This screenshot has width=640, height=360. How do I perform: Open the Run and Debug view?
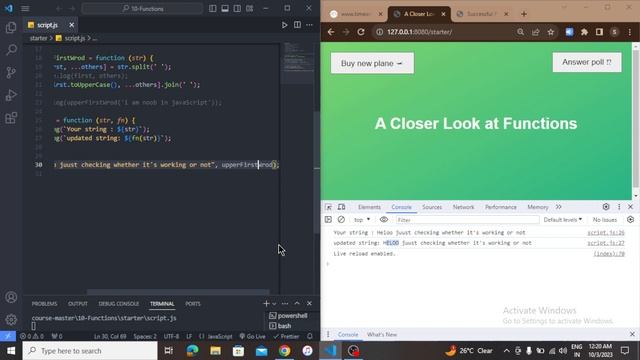11,95
